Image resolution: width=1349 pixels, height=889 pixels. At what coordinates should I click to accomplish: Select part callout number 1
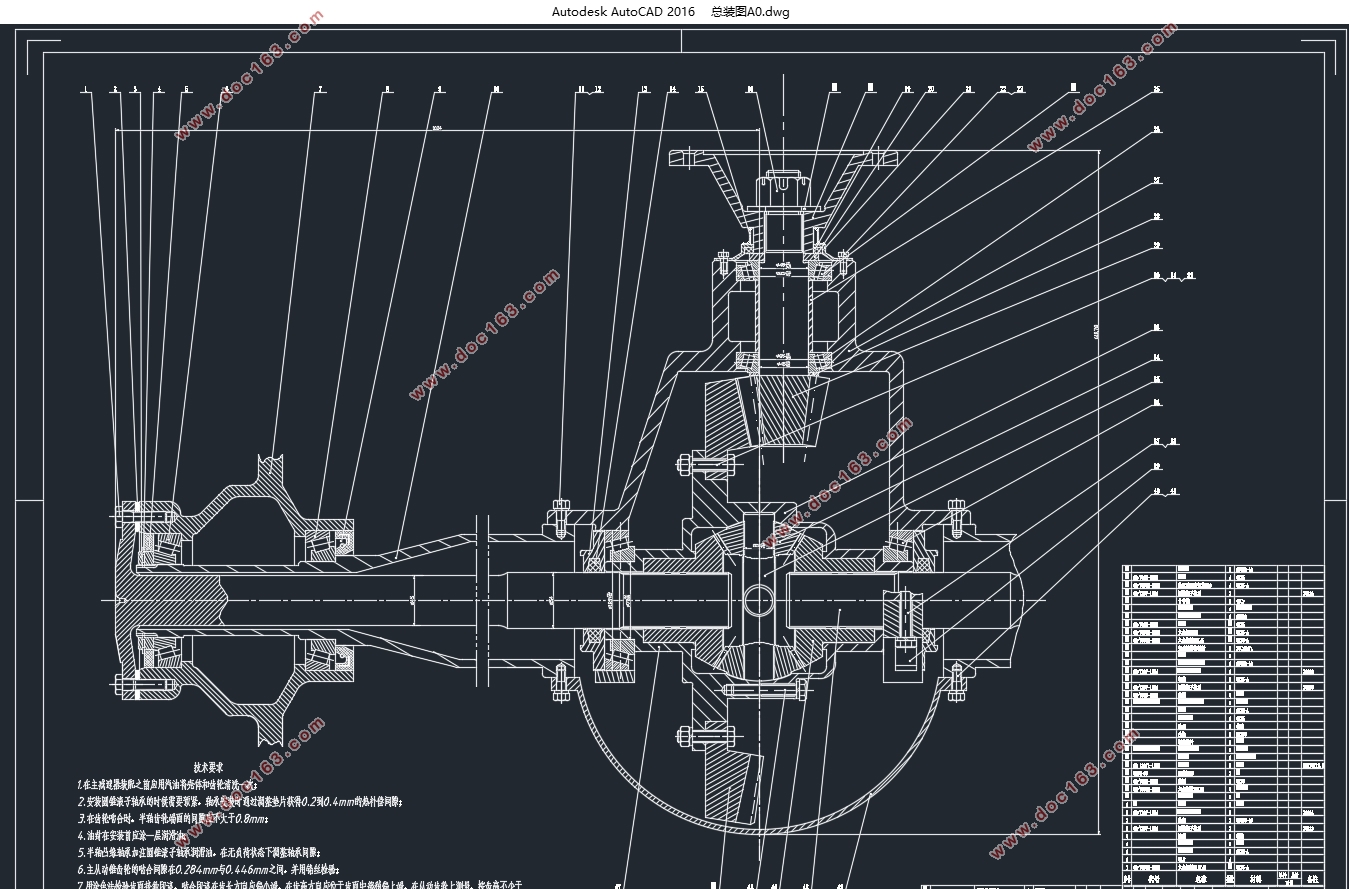[x=86, y=90]
